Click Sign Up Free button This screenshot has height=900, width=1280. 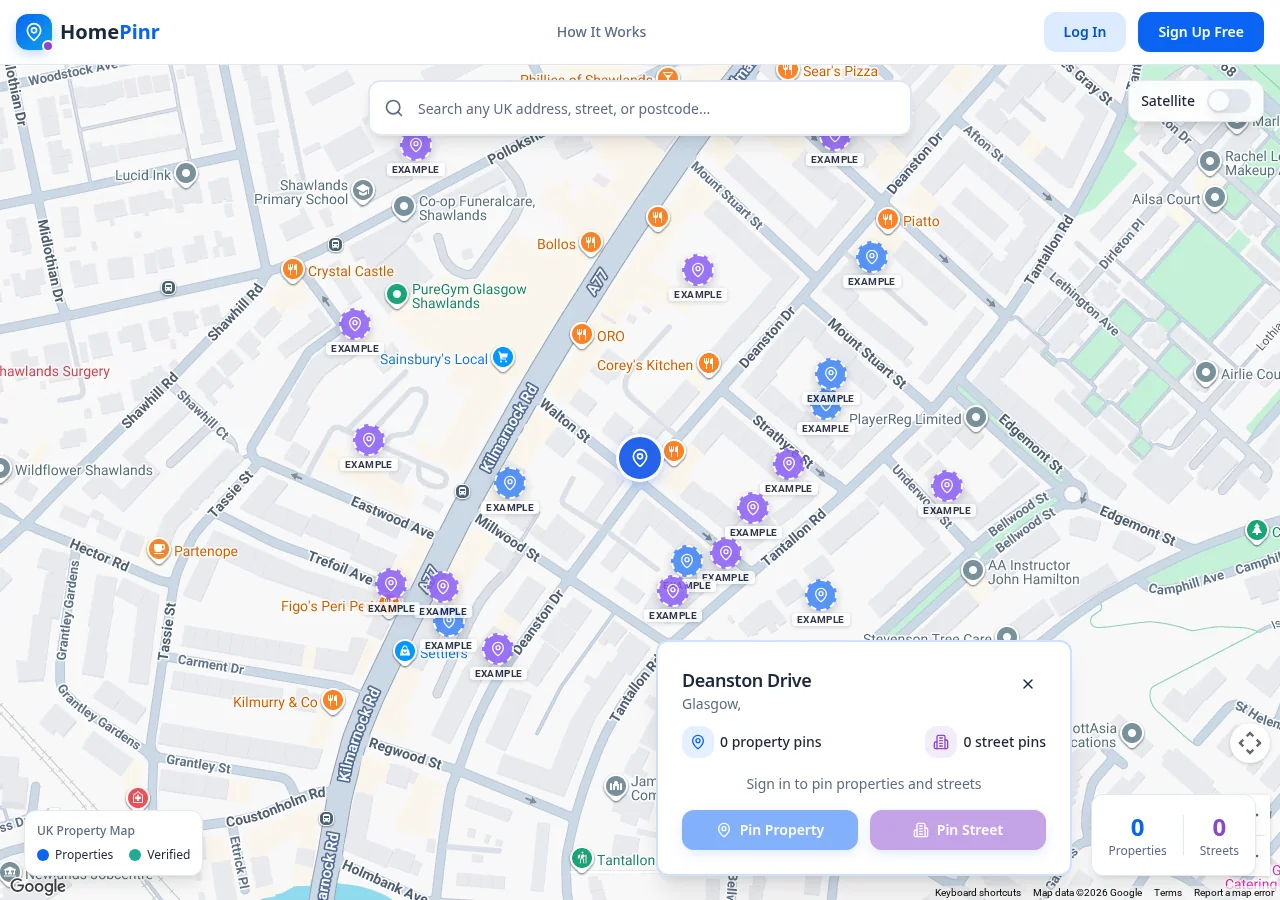[1201, 32]
